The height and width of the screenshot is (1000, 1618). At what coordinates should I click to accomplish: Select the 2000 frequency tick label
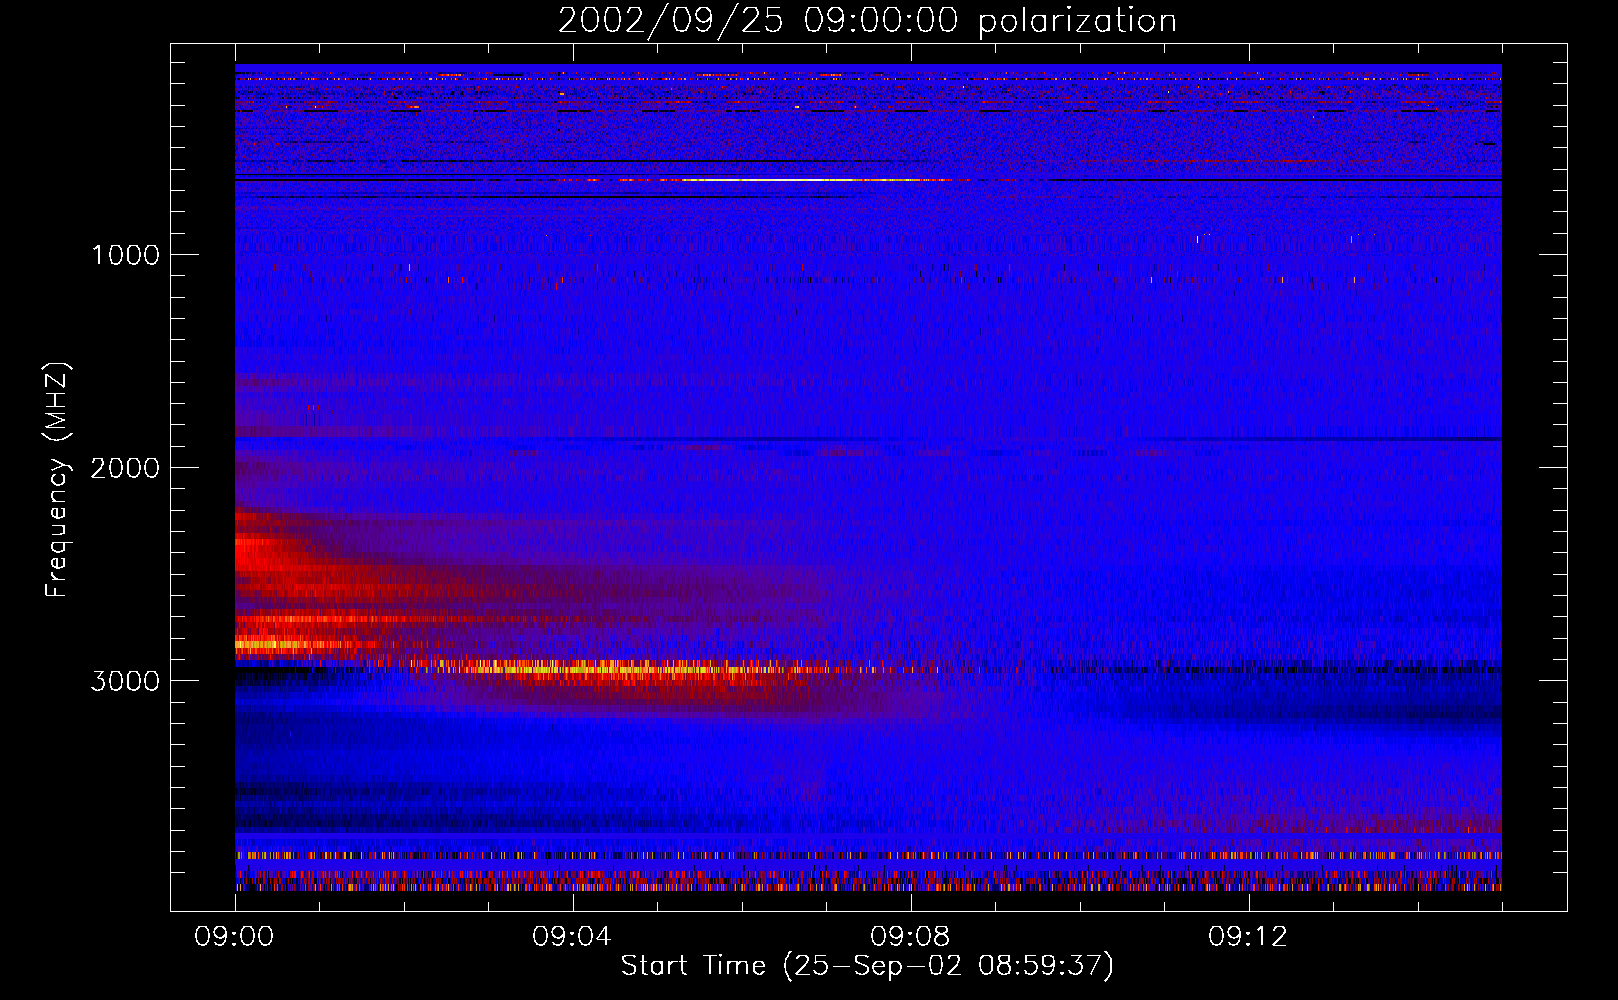click(x=125, y=468)
